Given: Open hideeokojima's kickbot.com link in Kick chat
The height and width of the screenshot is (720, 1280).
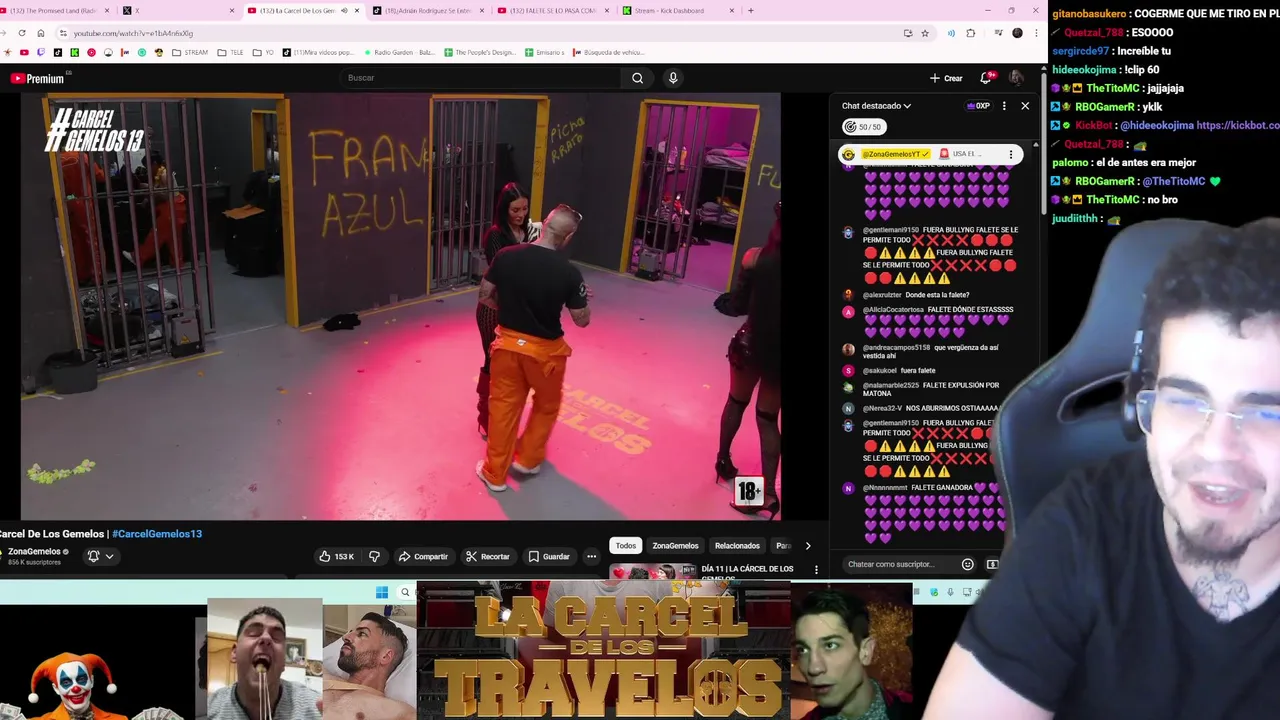Looking at the screenshot, I should point(1238,125).
